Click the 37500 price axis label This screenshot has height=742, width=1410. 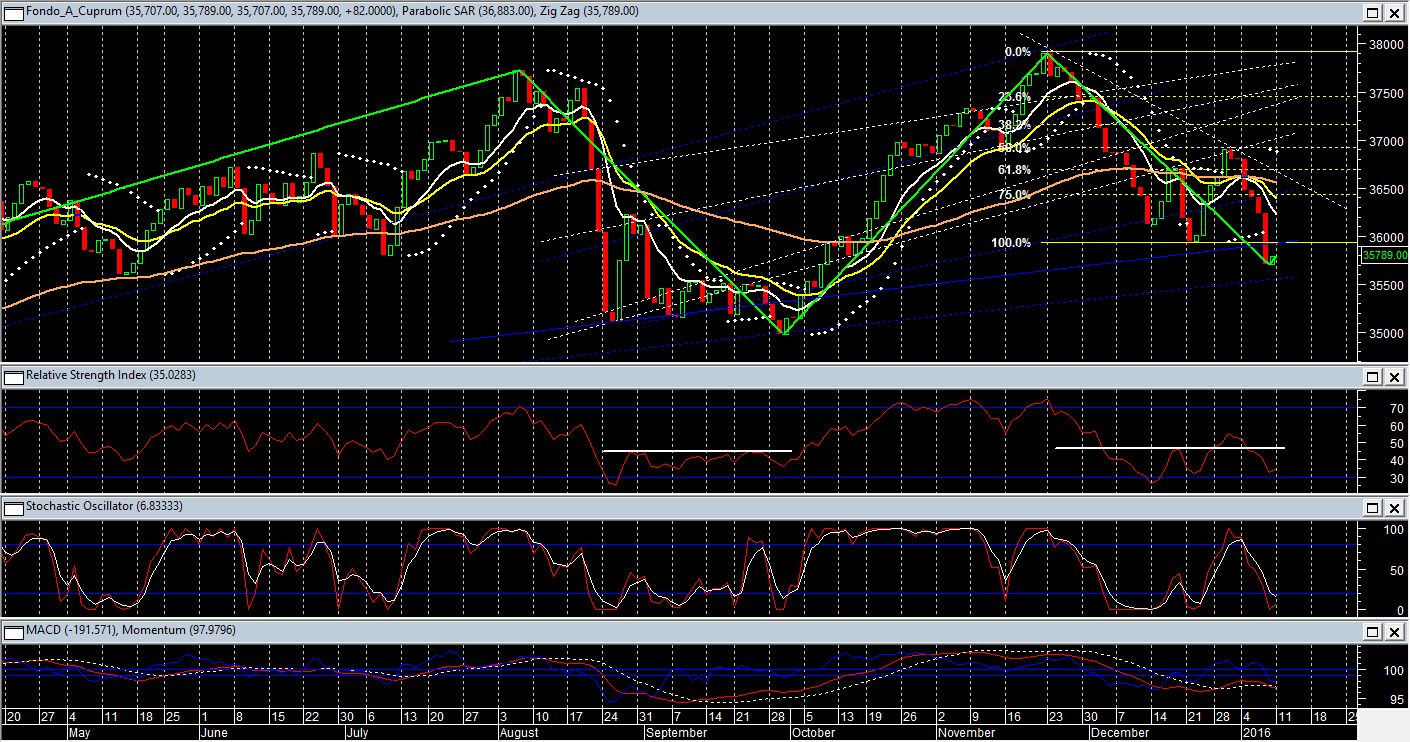[1386, 93]
